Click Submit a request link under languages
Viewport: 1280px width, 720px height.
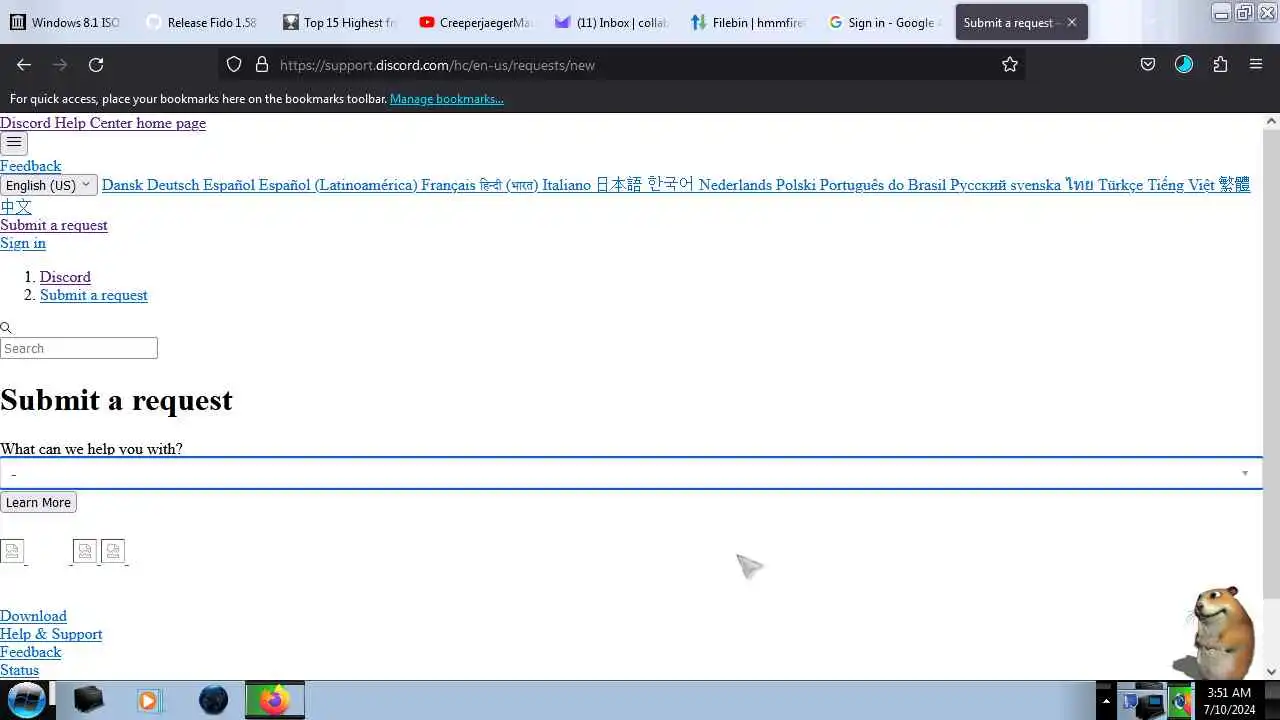pos(54,225)
